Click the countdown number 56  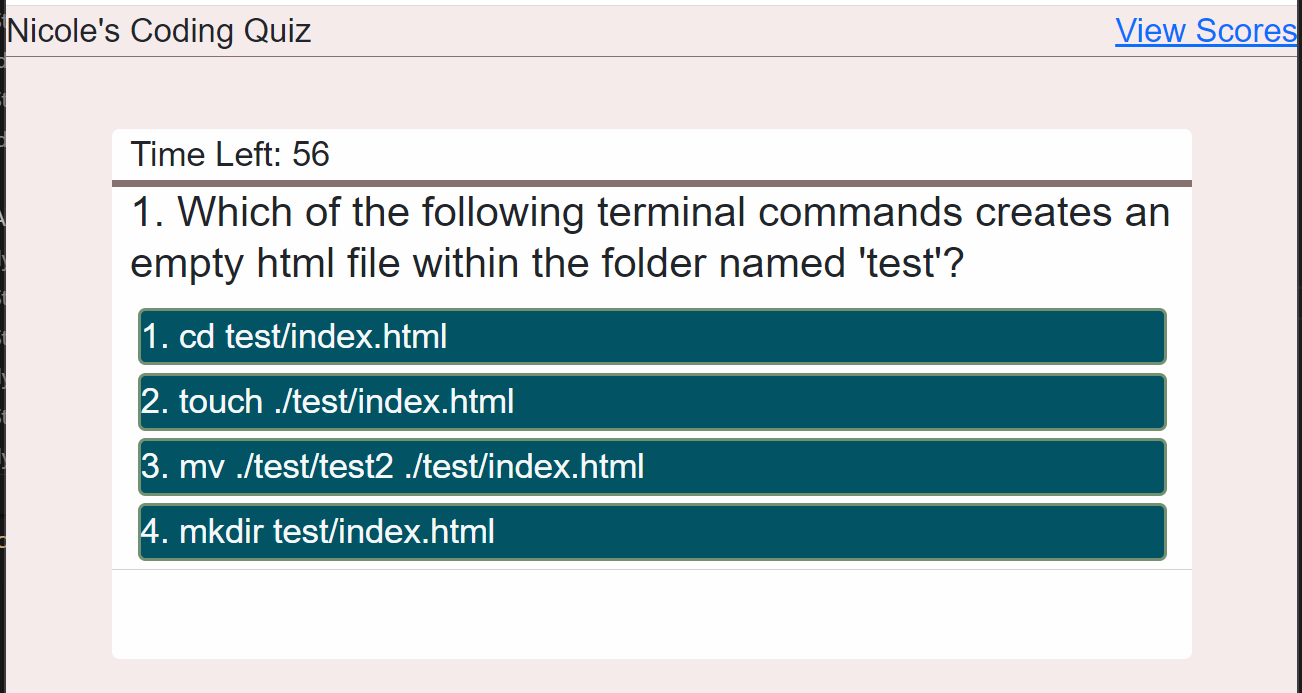(x=311, y=155)
